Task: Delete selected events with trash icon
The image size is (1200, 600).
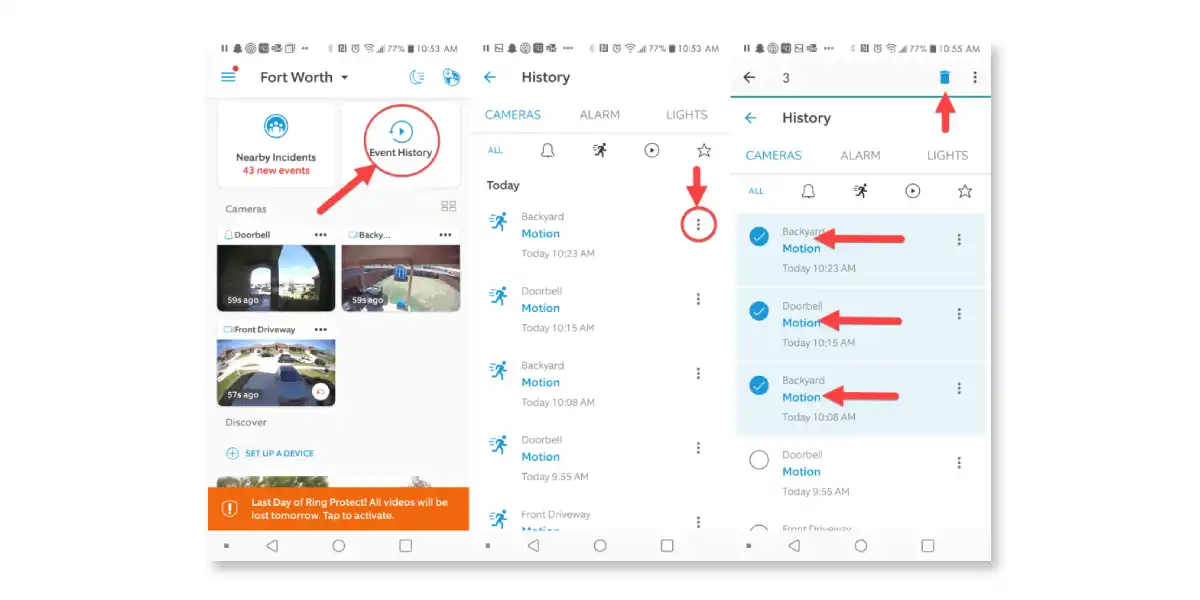Action: pos(944,77)
